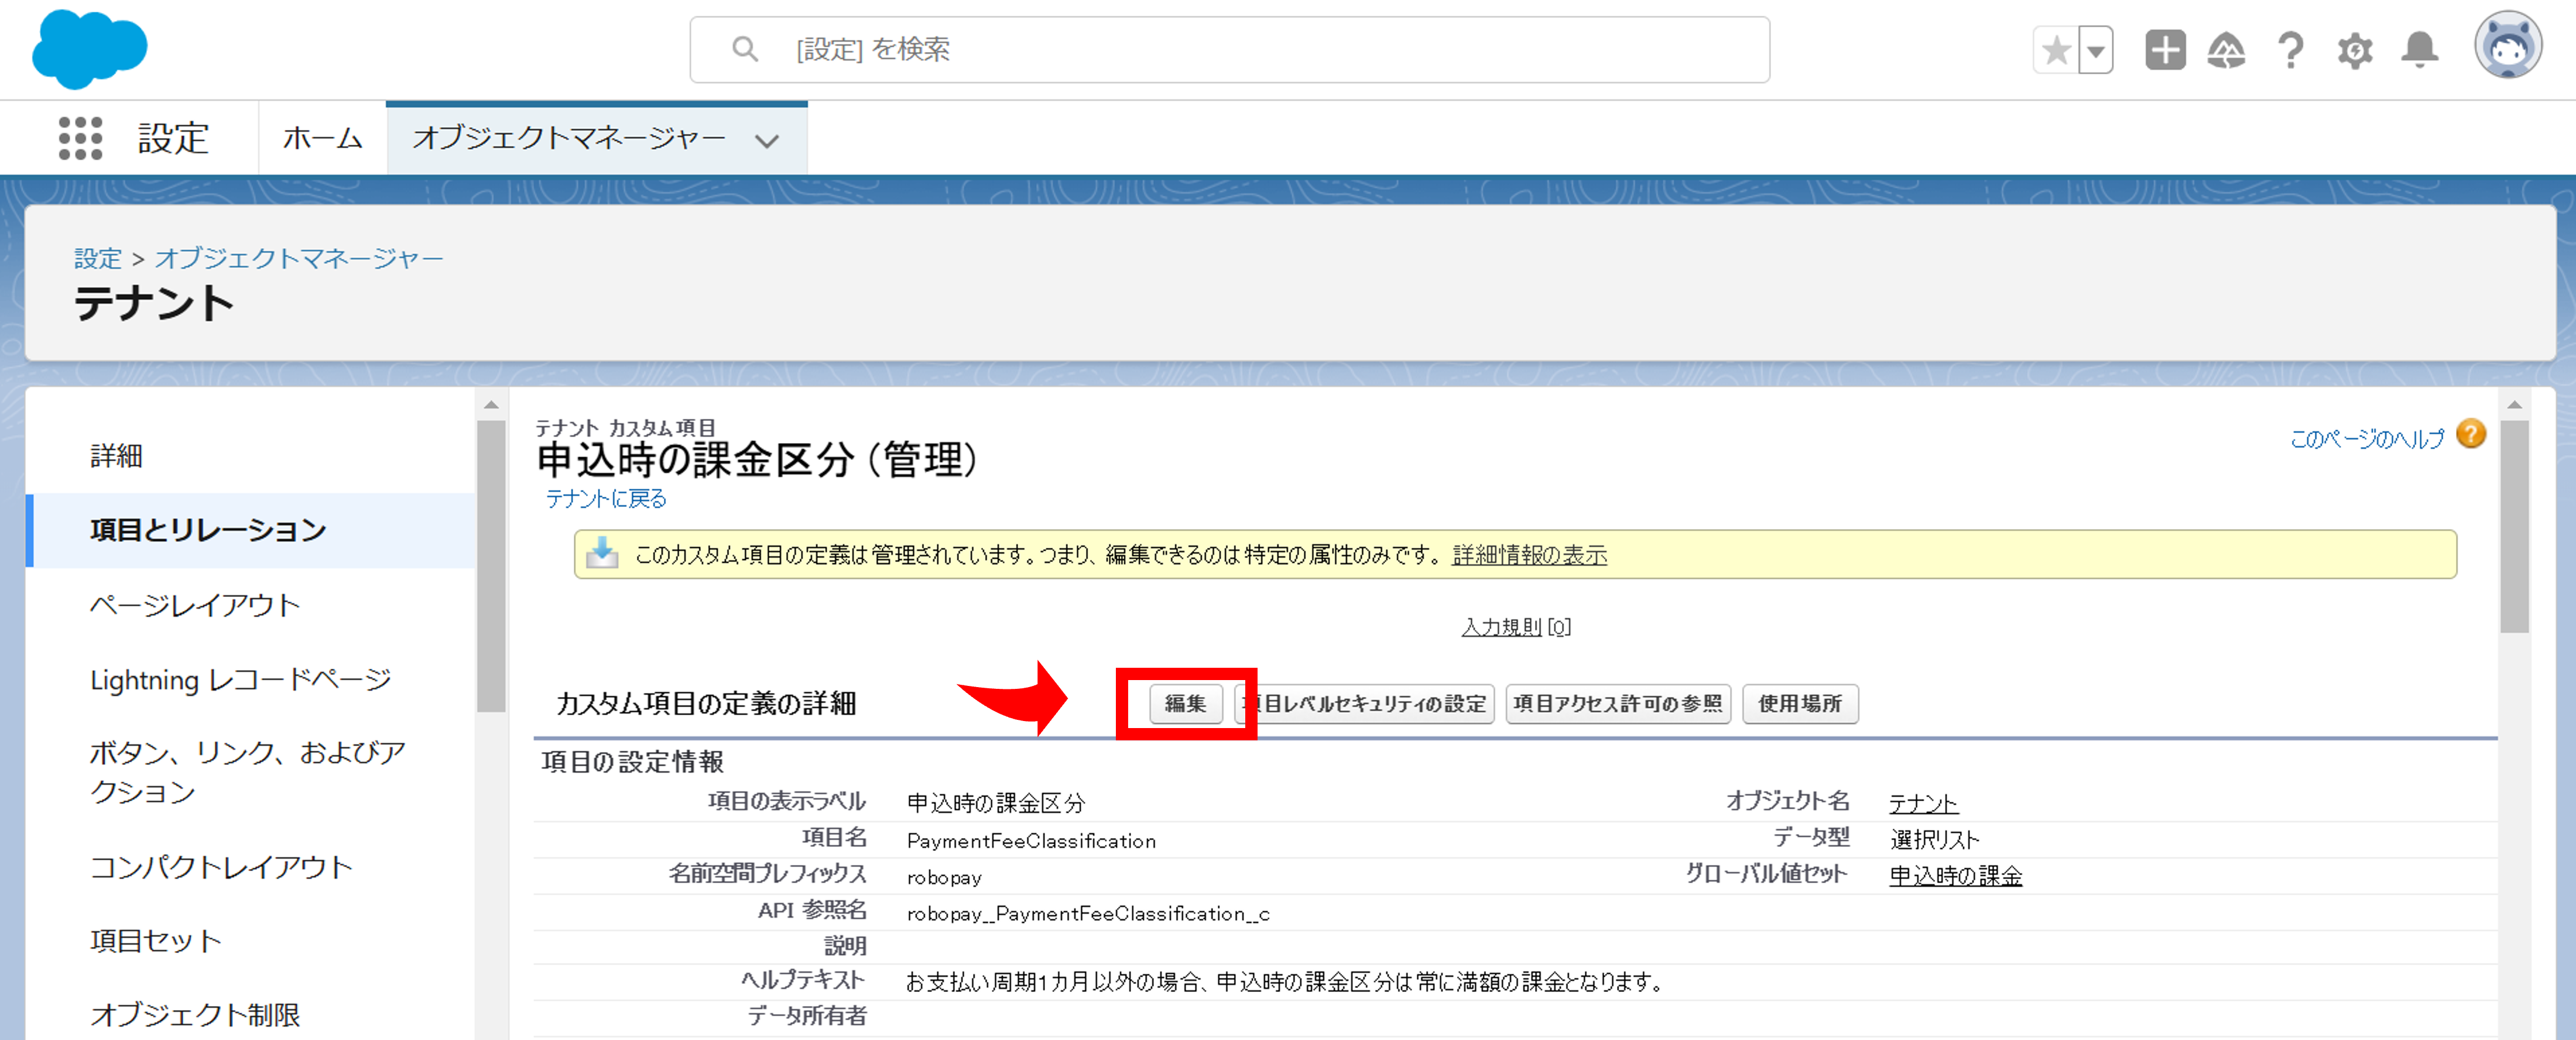Click the 使用場所 button
Image resolution: width=2576 pixels, height=1040 pixels.
point(1799,704)
